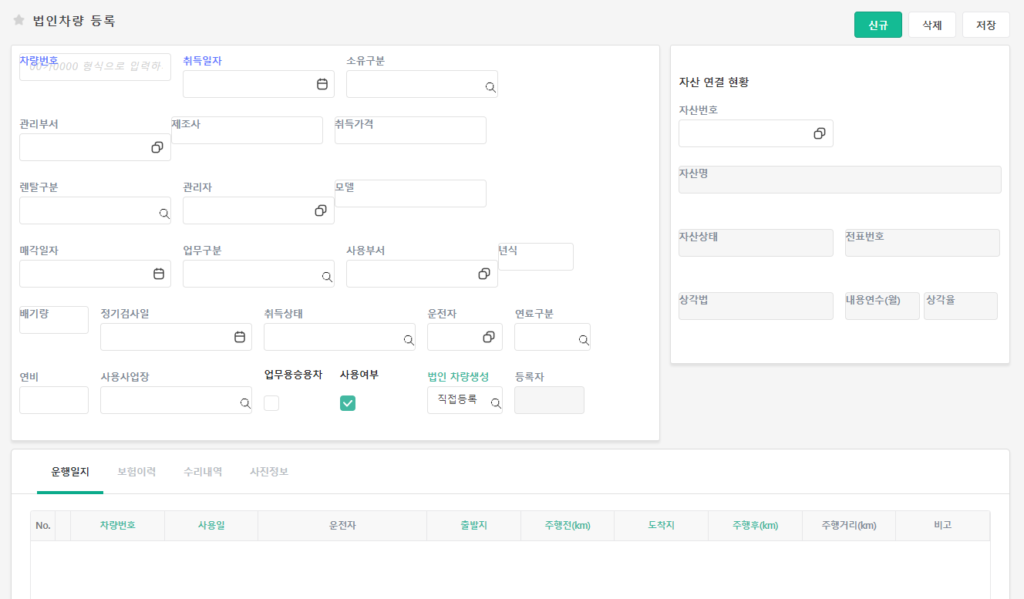Open popup lookup for 운전자 field
The height and width of the screenshot is (599, 1024).
click(489, 337)
